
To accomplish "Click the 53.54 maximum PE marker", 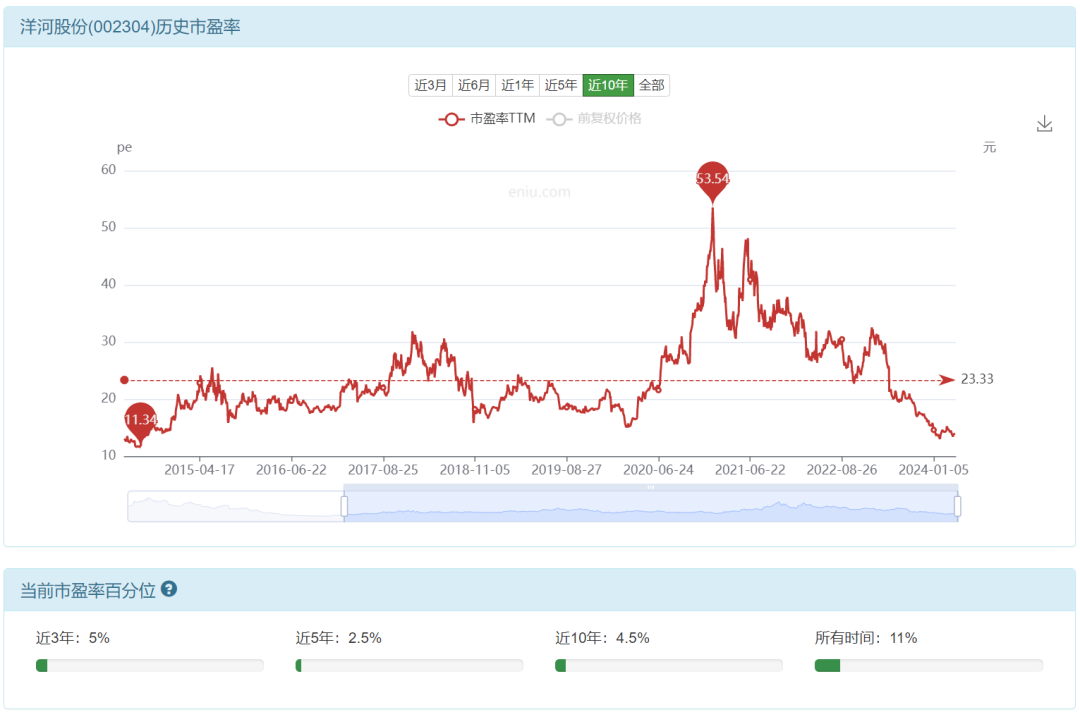I will [x=712, y=181].
